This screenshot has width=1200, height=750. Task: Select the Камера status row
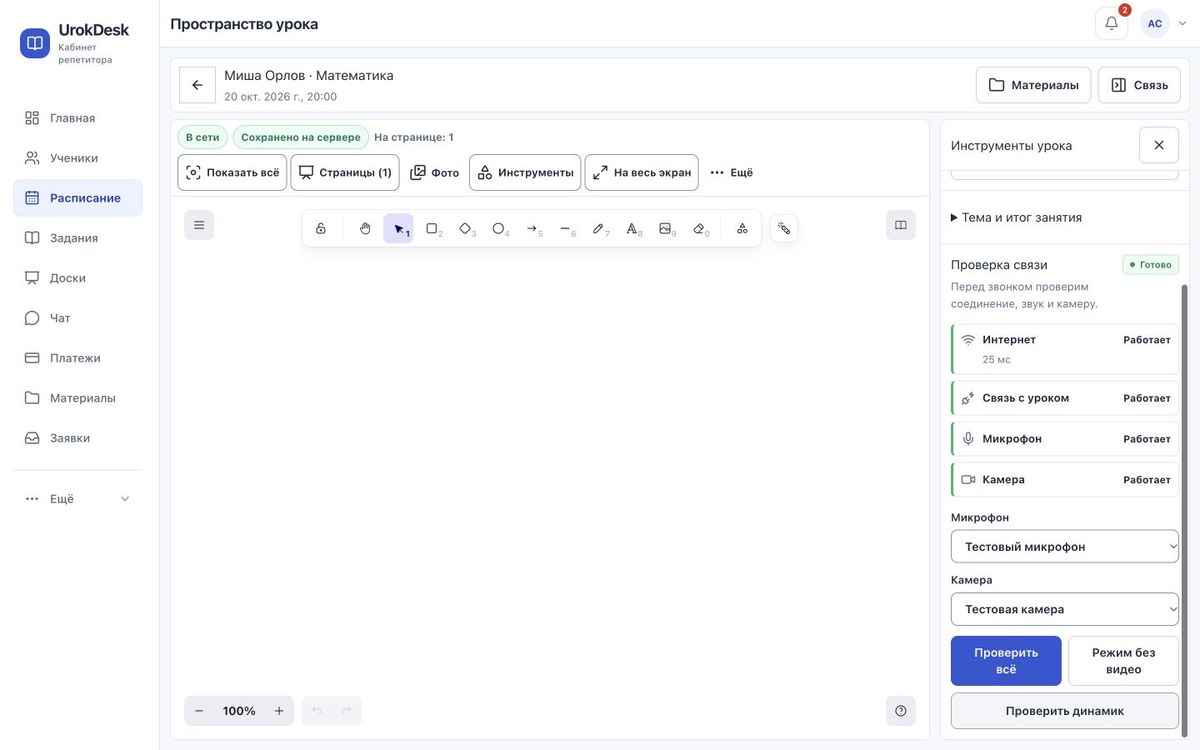[1065, 480]
